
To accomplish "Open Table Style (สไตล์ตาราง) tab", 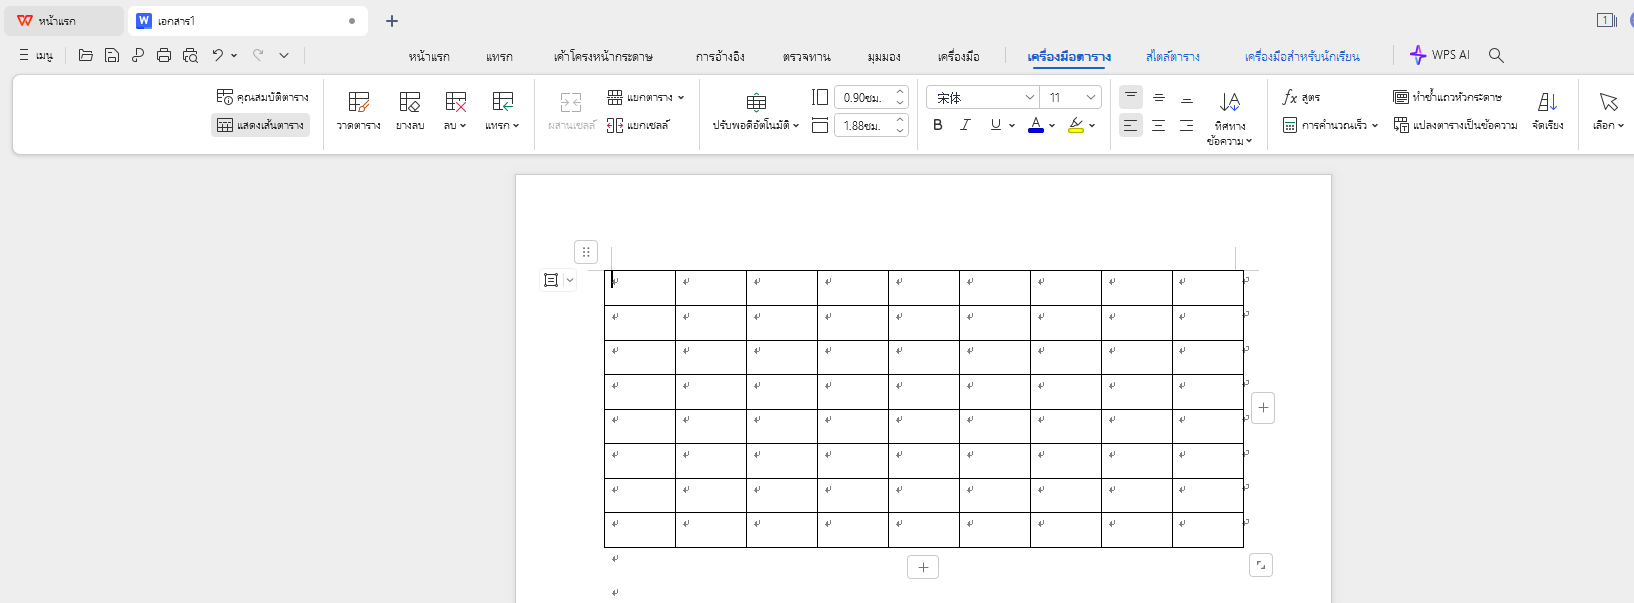I will click(1172, 56).
